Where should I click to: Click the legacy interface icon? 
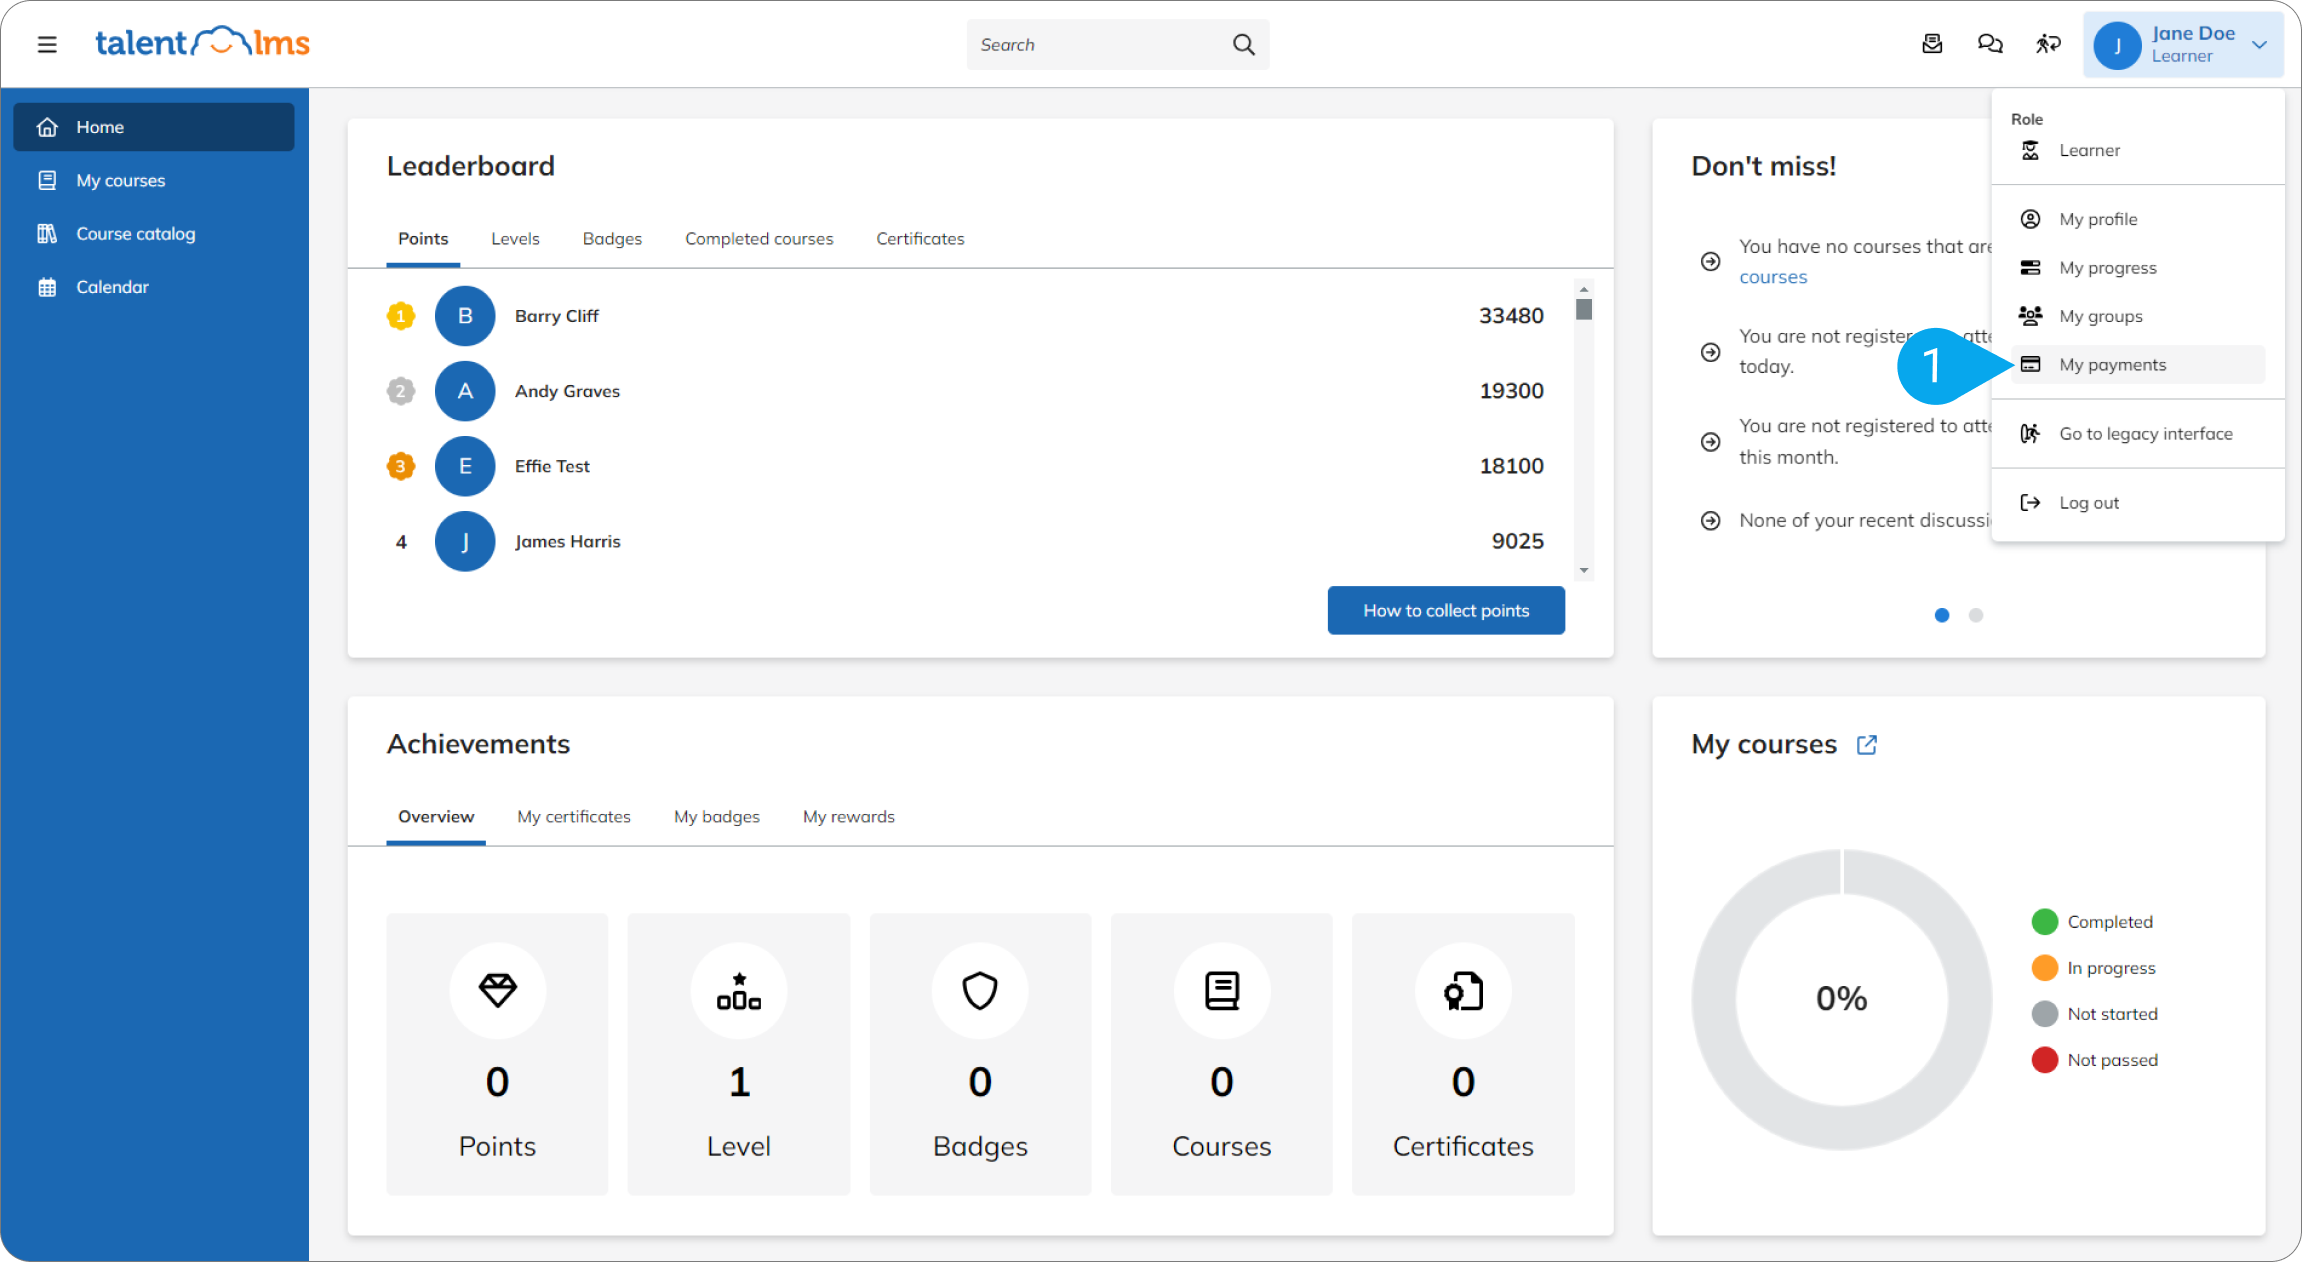click(2030, 433)
